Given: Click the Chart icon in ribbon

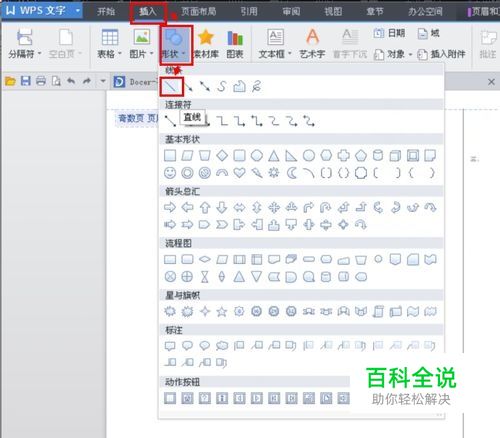Looking at the screenshot, I should [235, 44].
